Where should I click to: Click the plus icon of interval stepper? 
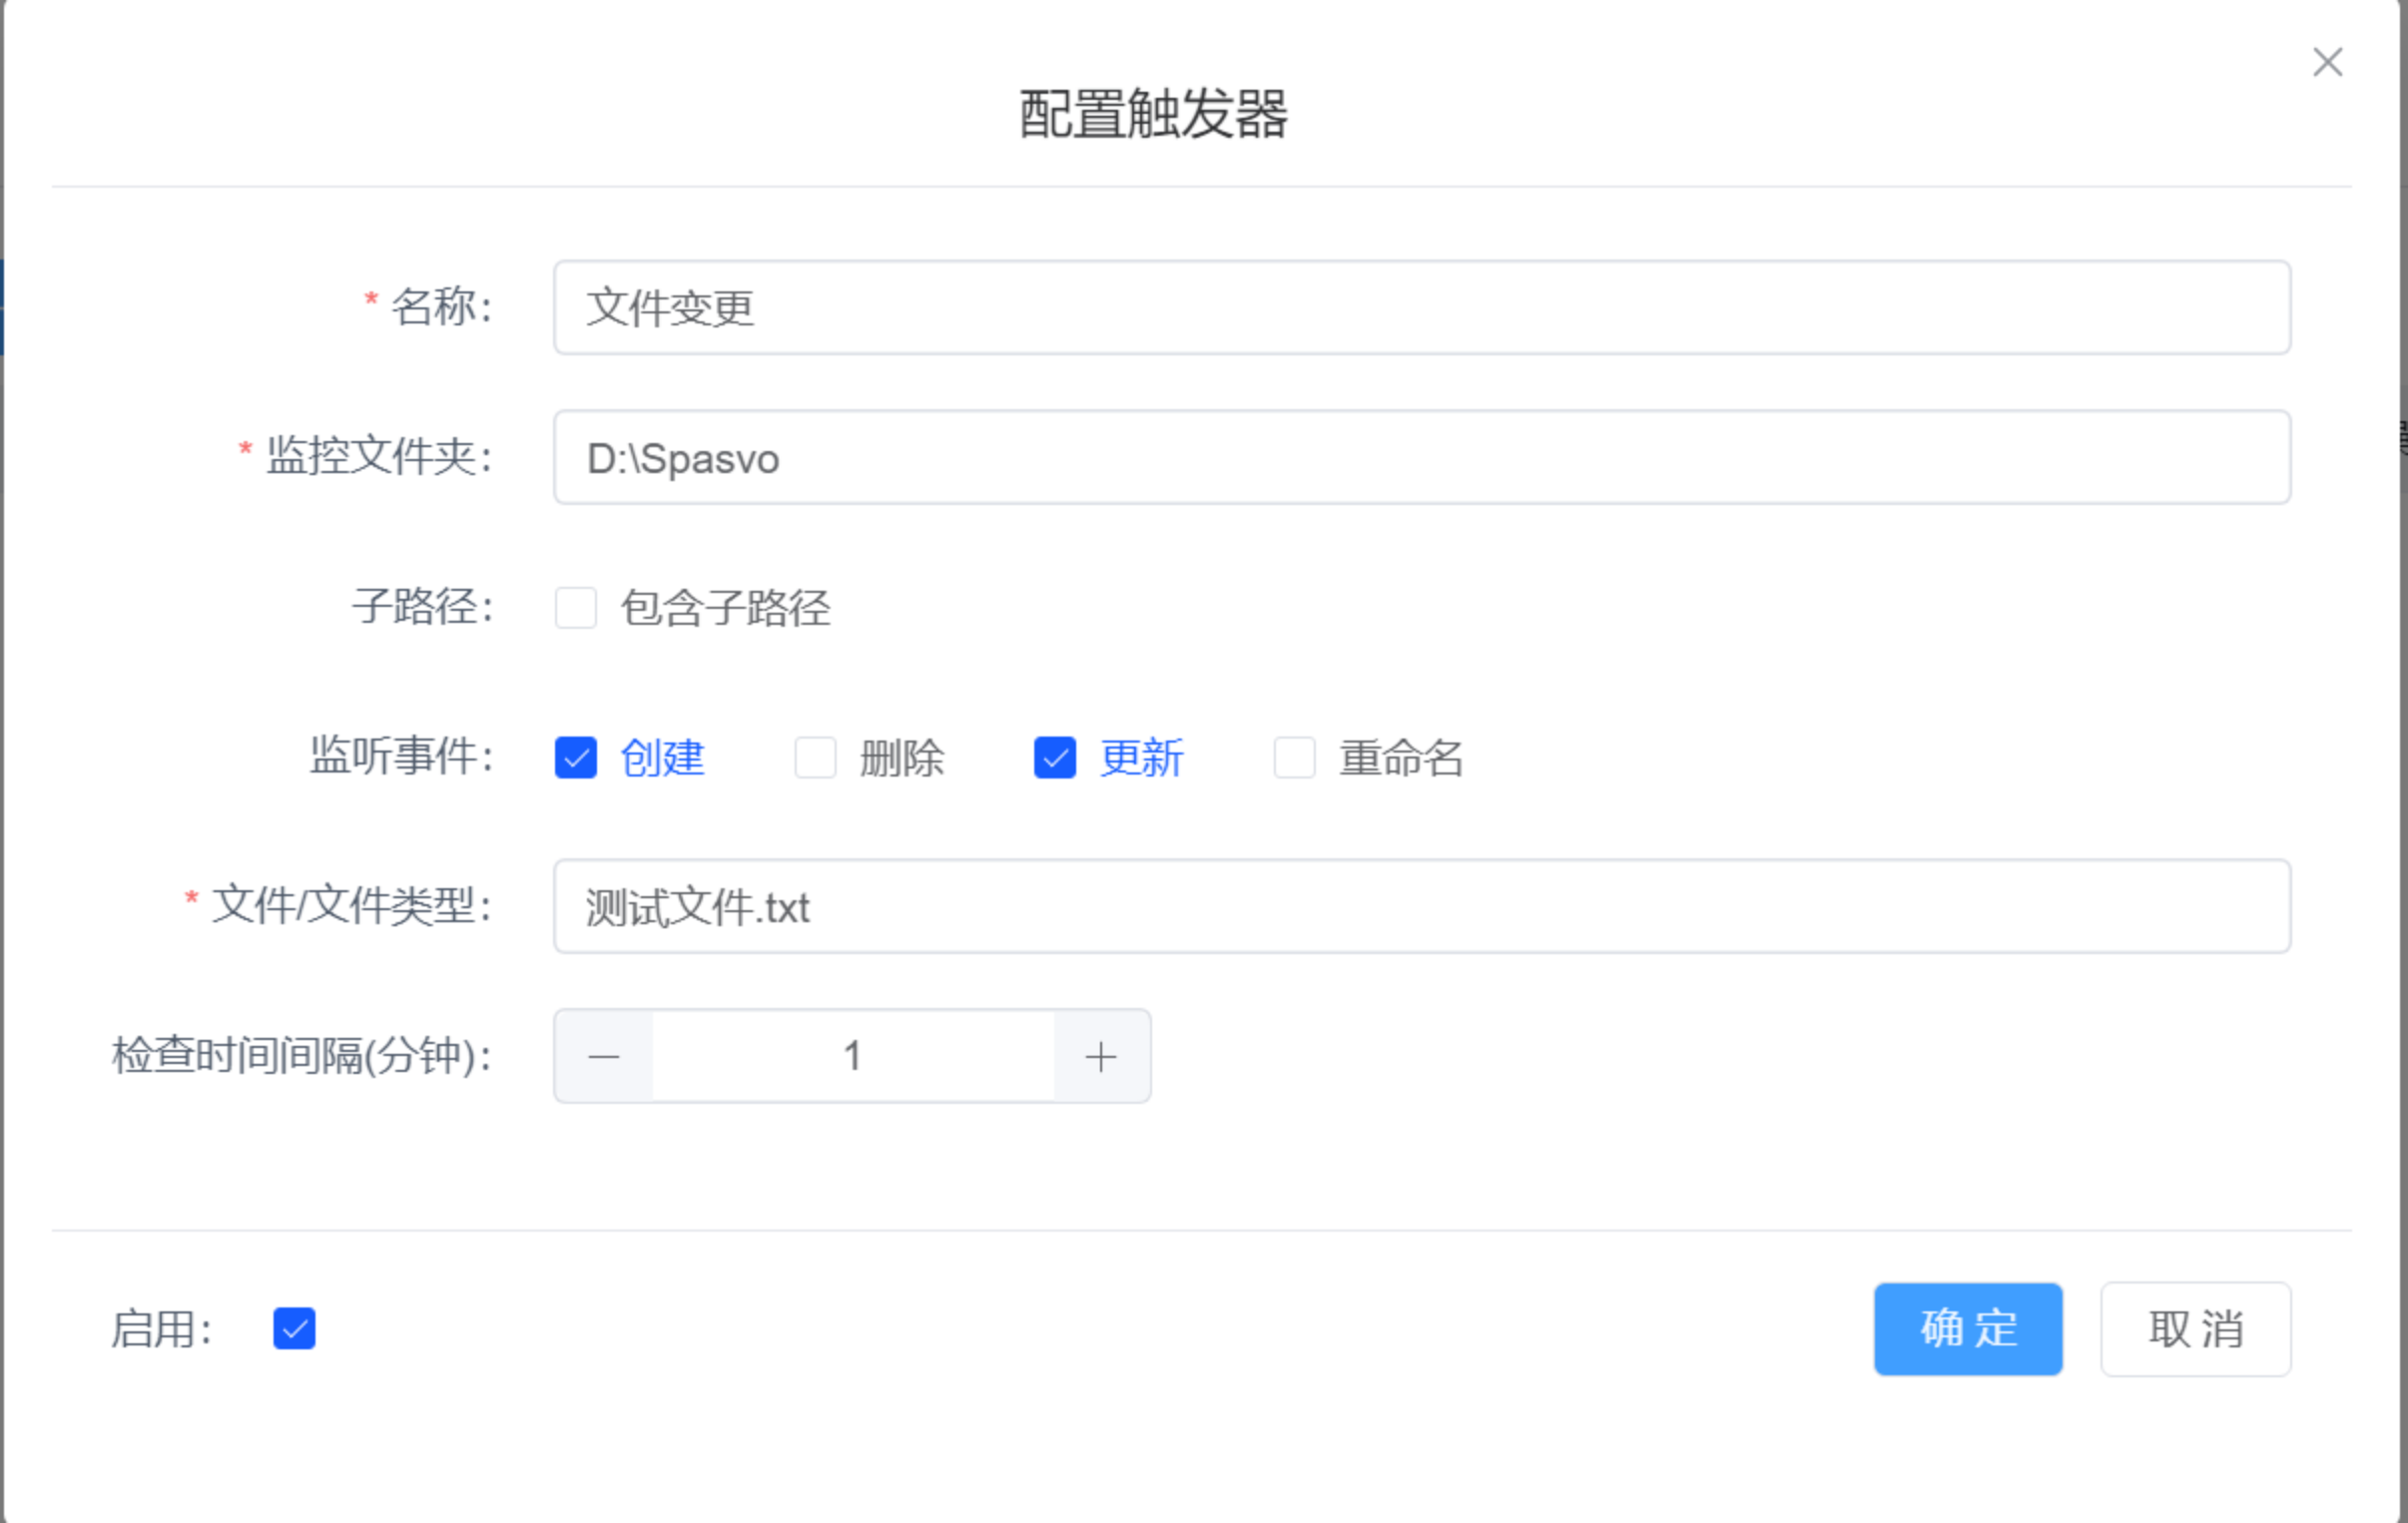tap(1101, 1056)
